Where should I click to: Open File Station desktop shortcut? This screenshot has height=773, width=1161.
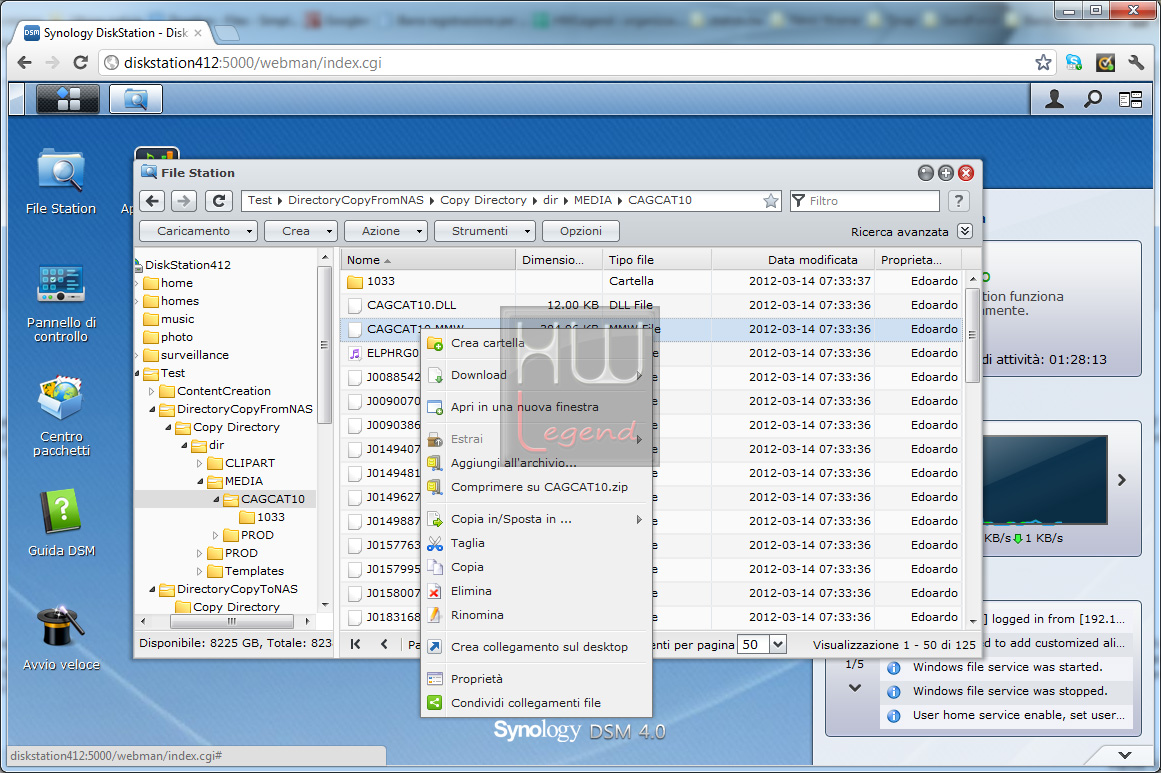61,182
